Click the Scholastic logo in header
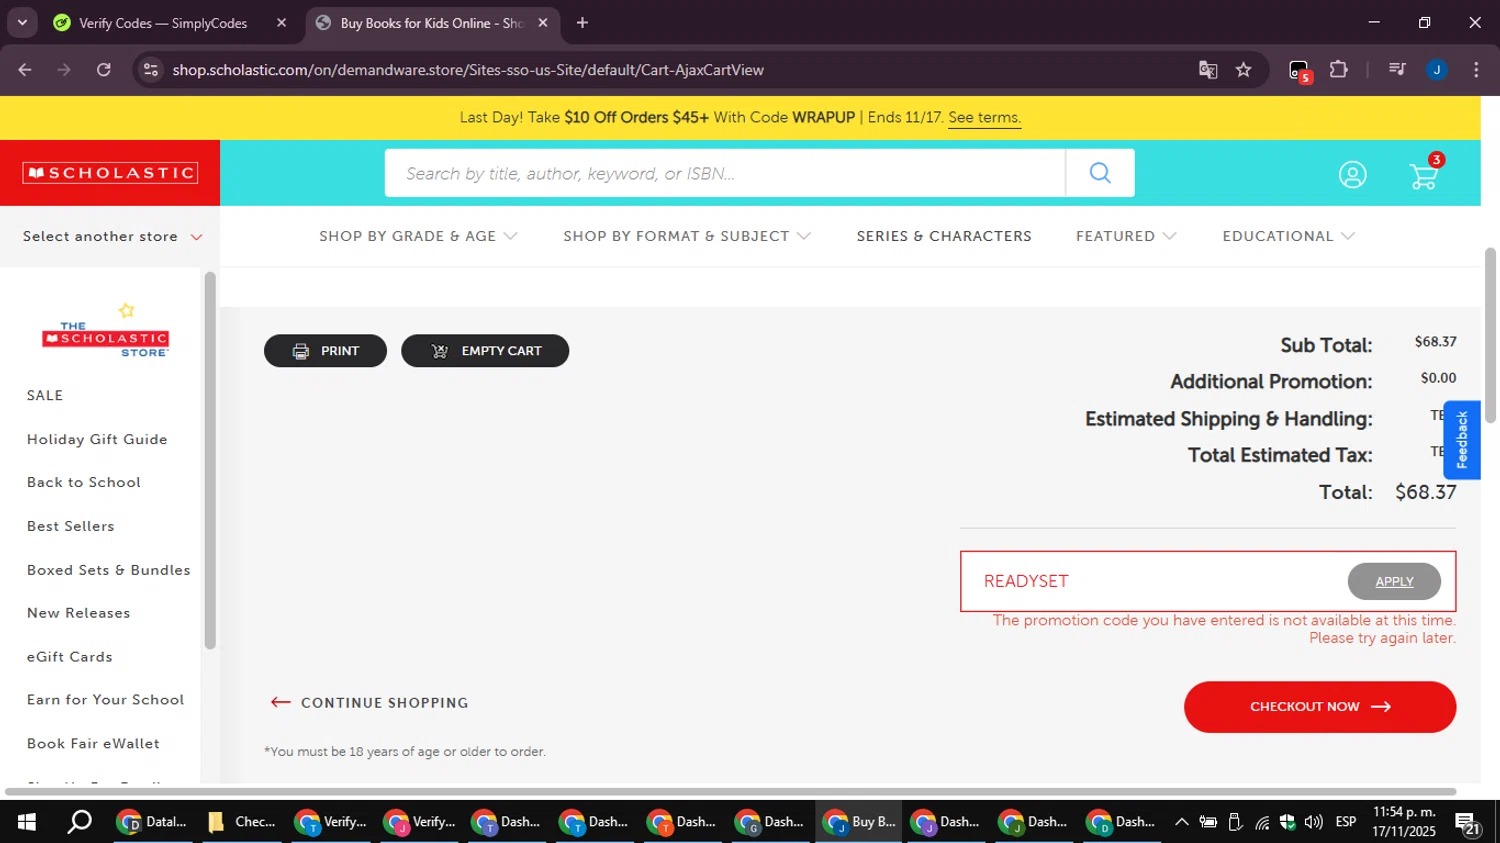1500x843 pixels. [110, 173]
